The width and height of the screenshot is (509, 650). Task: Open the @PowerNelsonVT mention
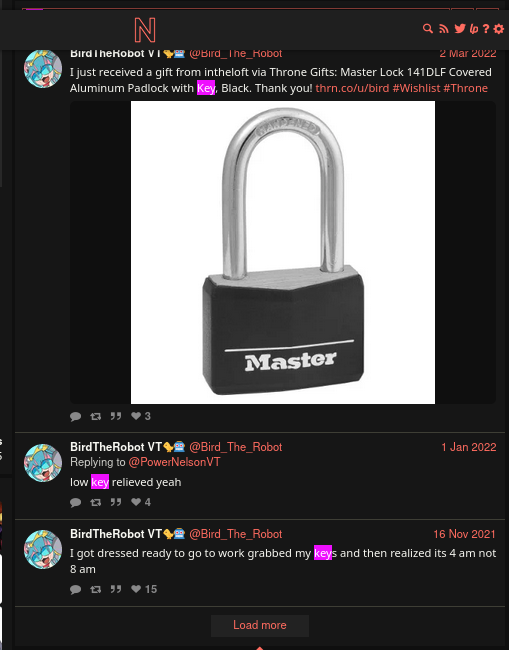[175, 462]
